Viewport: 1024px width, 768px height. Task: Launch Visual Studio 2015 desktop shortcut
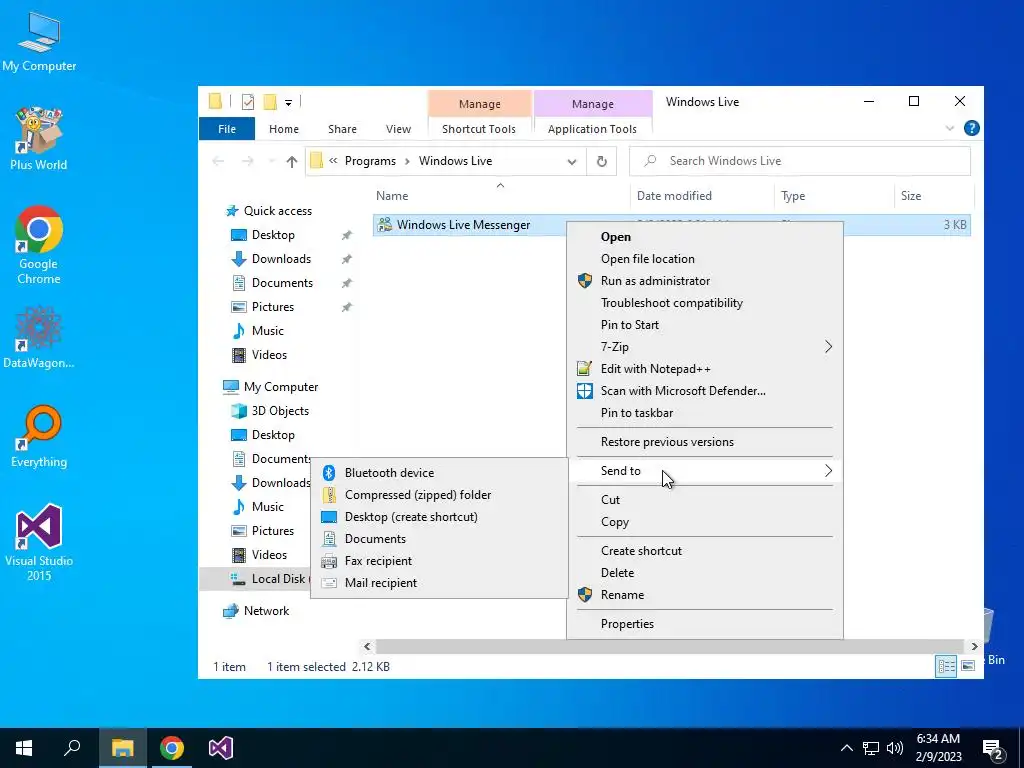39,542
